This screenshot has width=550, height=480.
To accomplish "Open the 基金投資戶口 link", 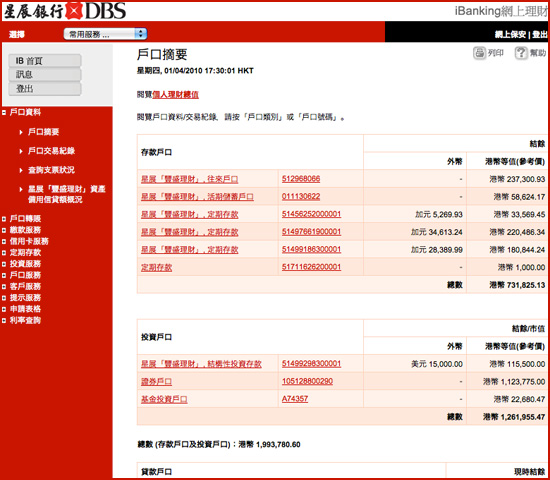I will (164, 399).
